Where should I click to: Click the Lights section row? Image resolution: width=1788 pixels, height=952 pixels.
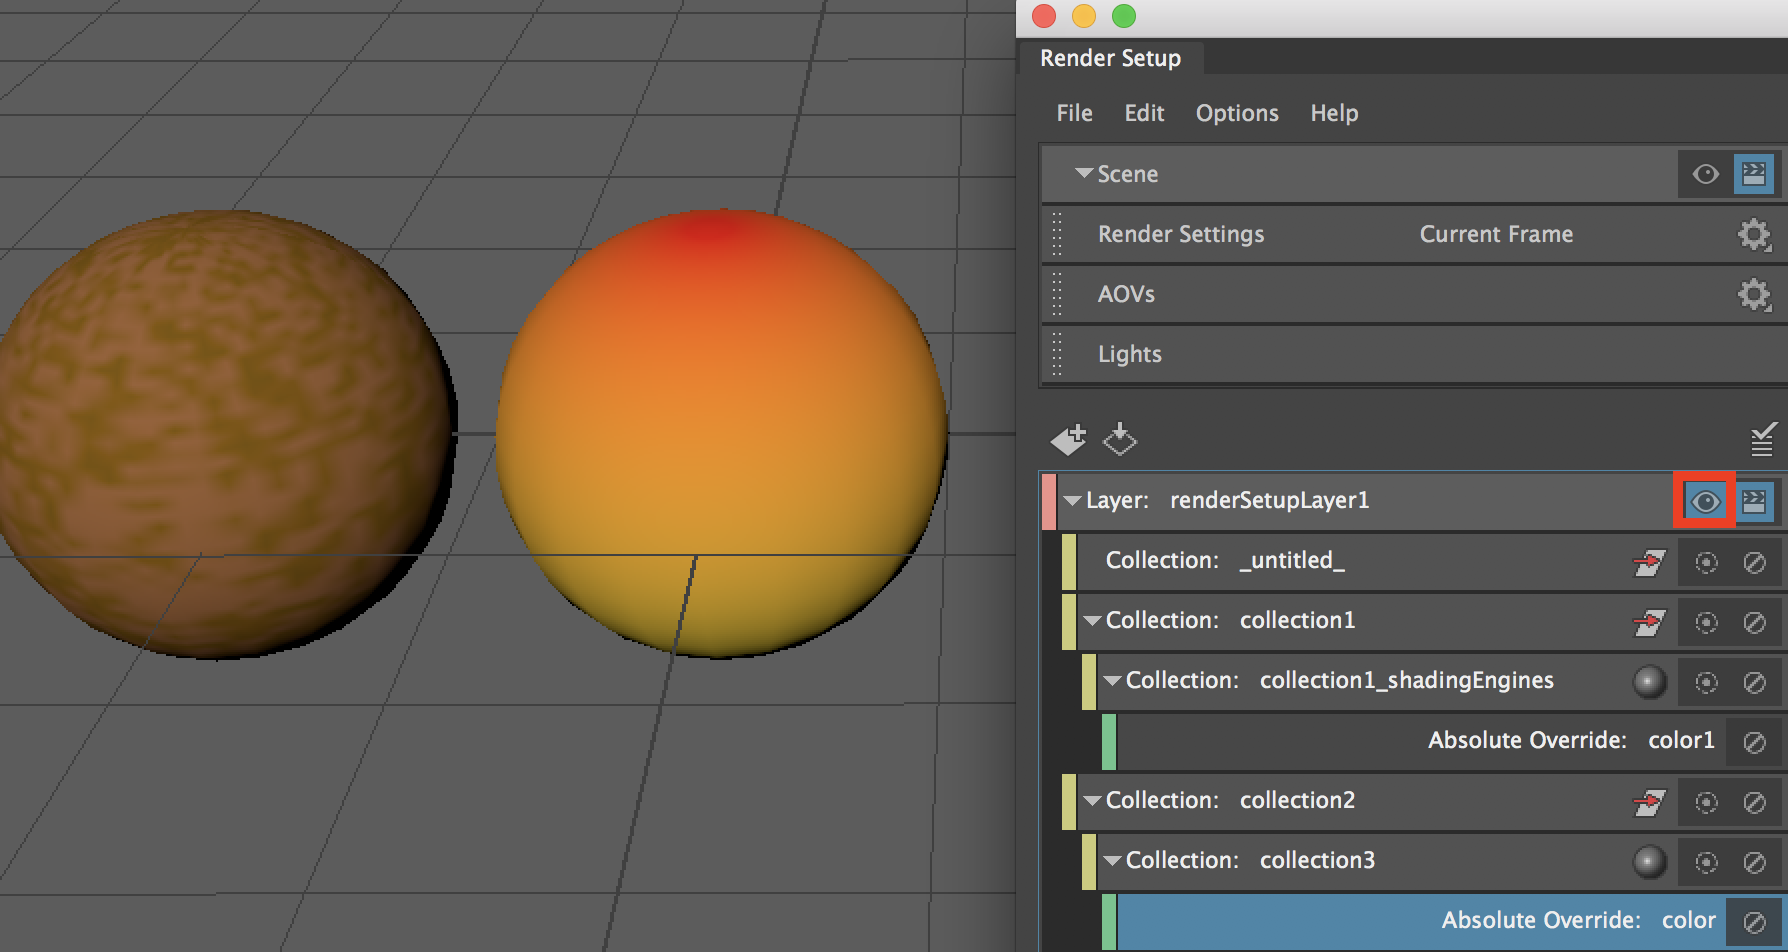pos(1300,354)
